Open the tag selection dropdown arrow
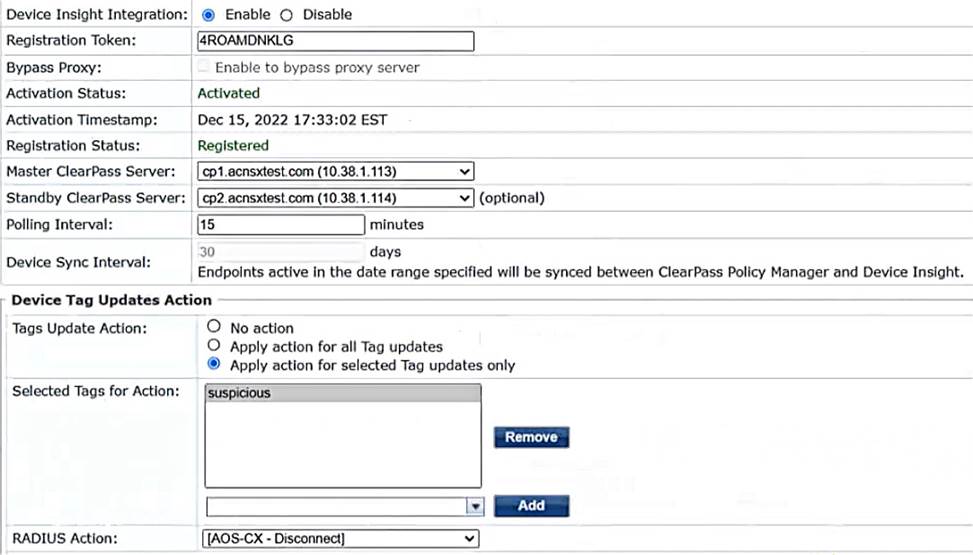The height and width of the screenshot is (555, 973). click(475, 507)
